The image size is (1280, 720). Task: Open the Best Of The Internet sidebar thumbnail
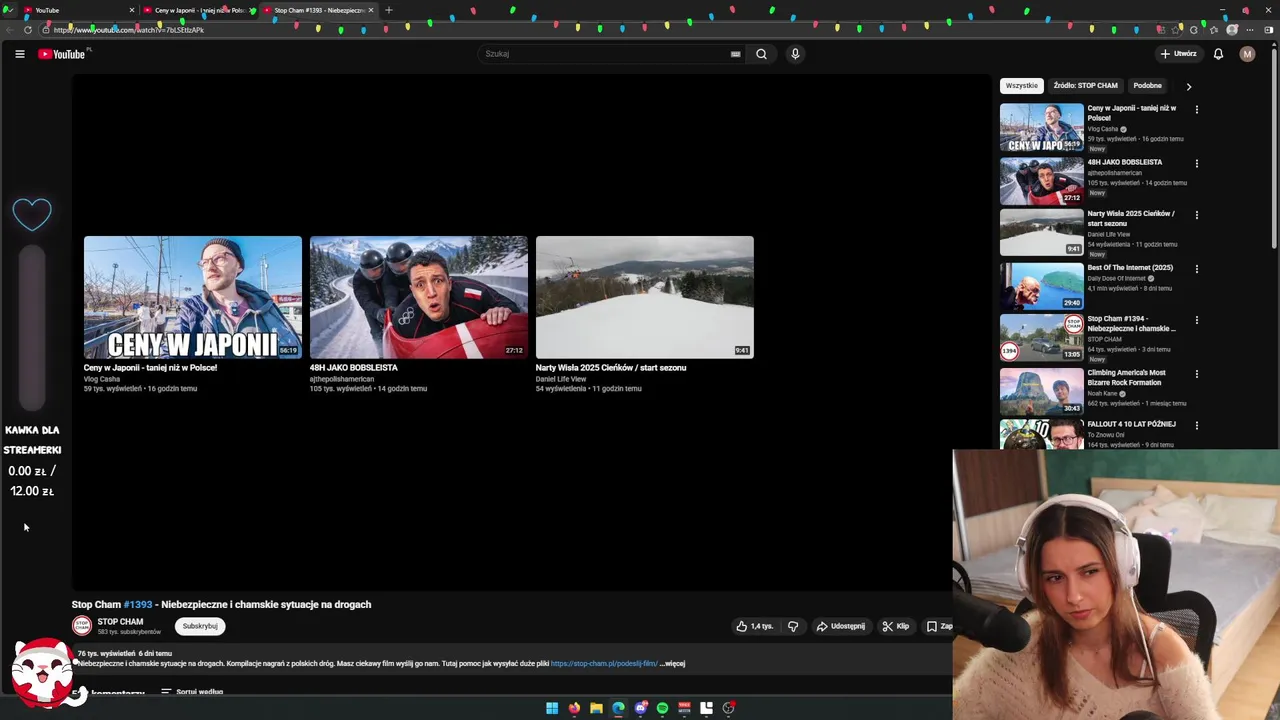click(x=1042, y=287)
